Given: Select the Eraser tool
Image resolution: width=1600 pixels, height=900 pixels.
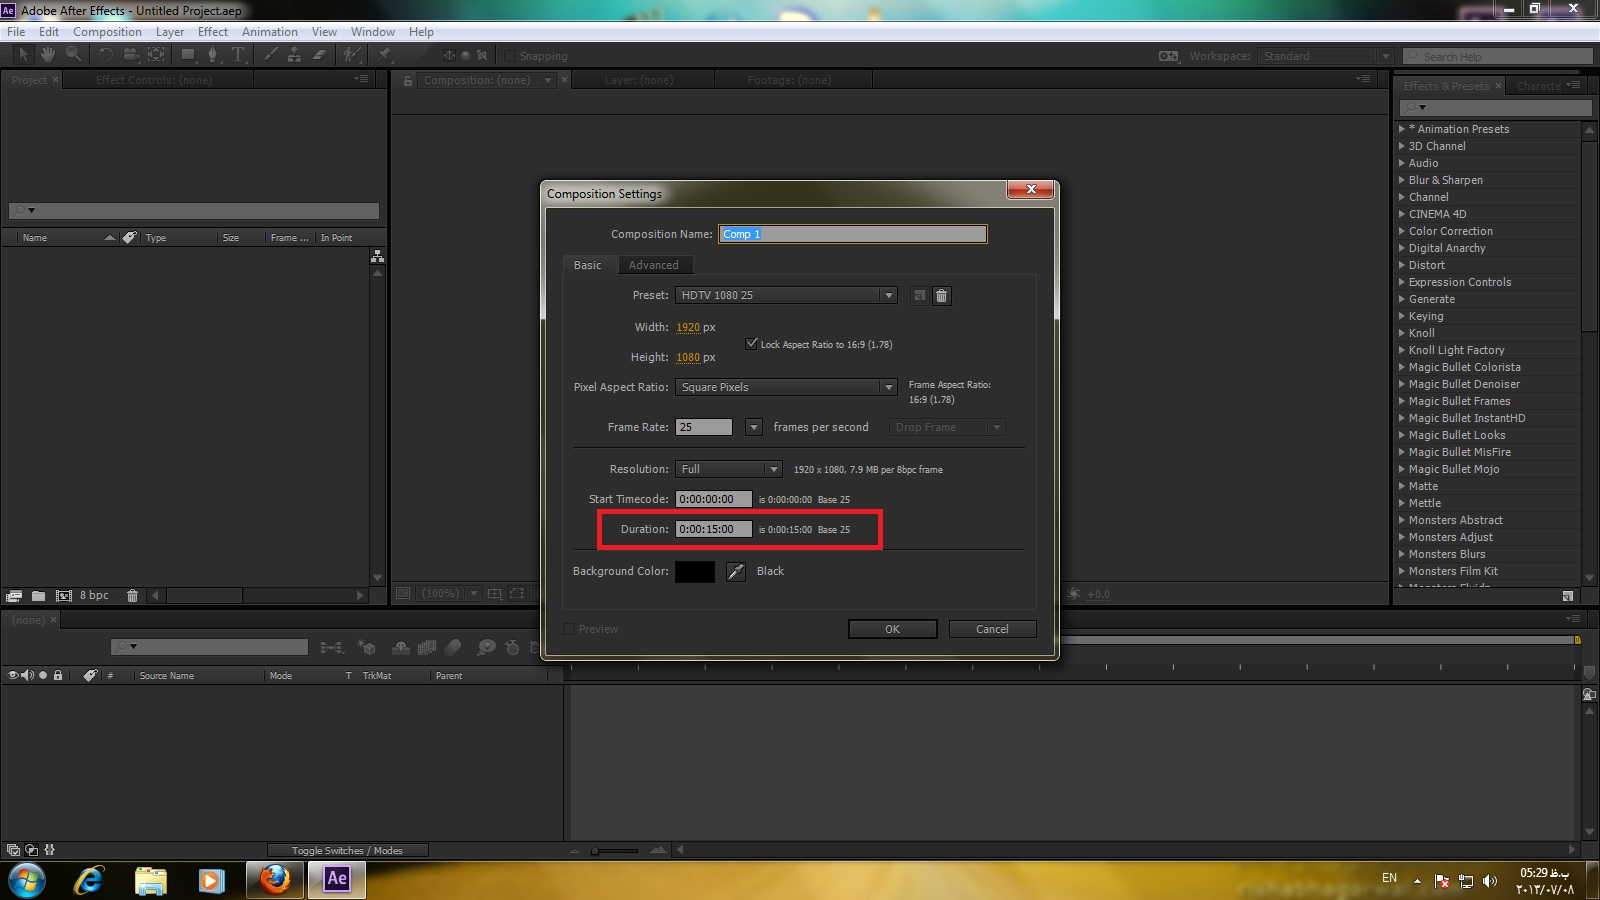Looking at the screenshot, I should tap(320, 55).
